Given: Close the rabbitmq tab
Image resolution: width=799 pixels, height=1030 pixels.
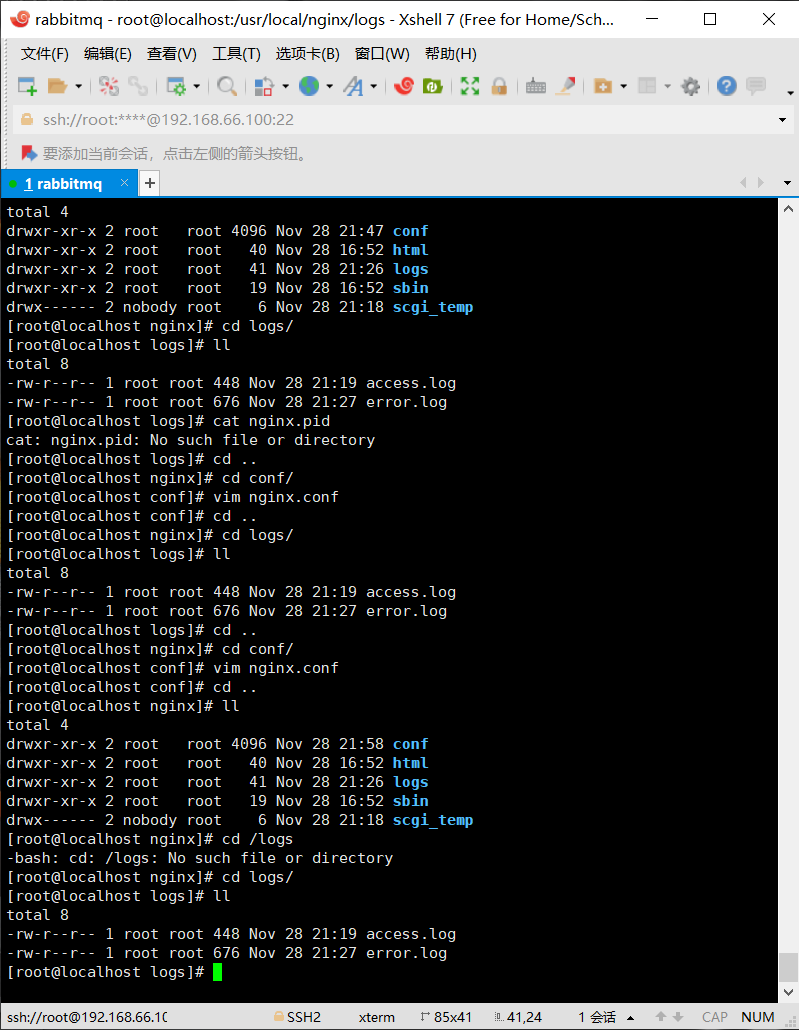Looking at the screenshot, I should 124,183.
